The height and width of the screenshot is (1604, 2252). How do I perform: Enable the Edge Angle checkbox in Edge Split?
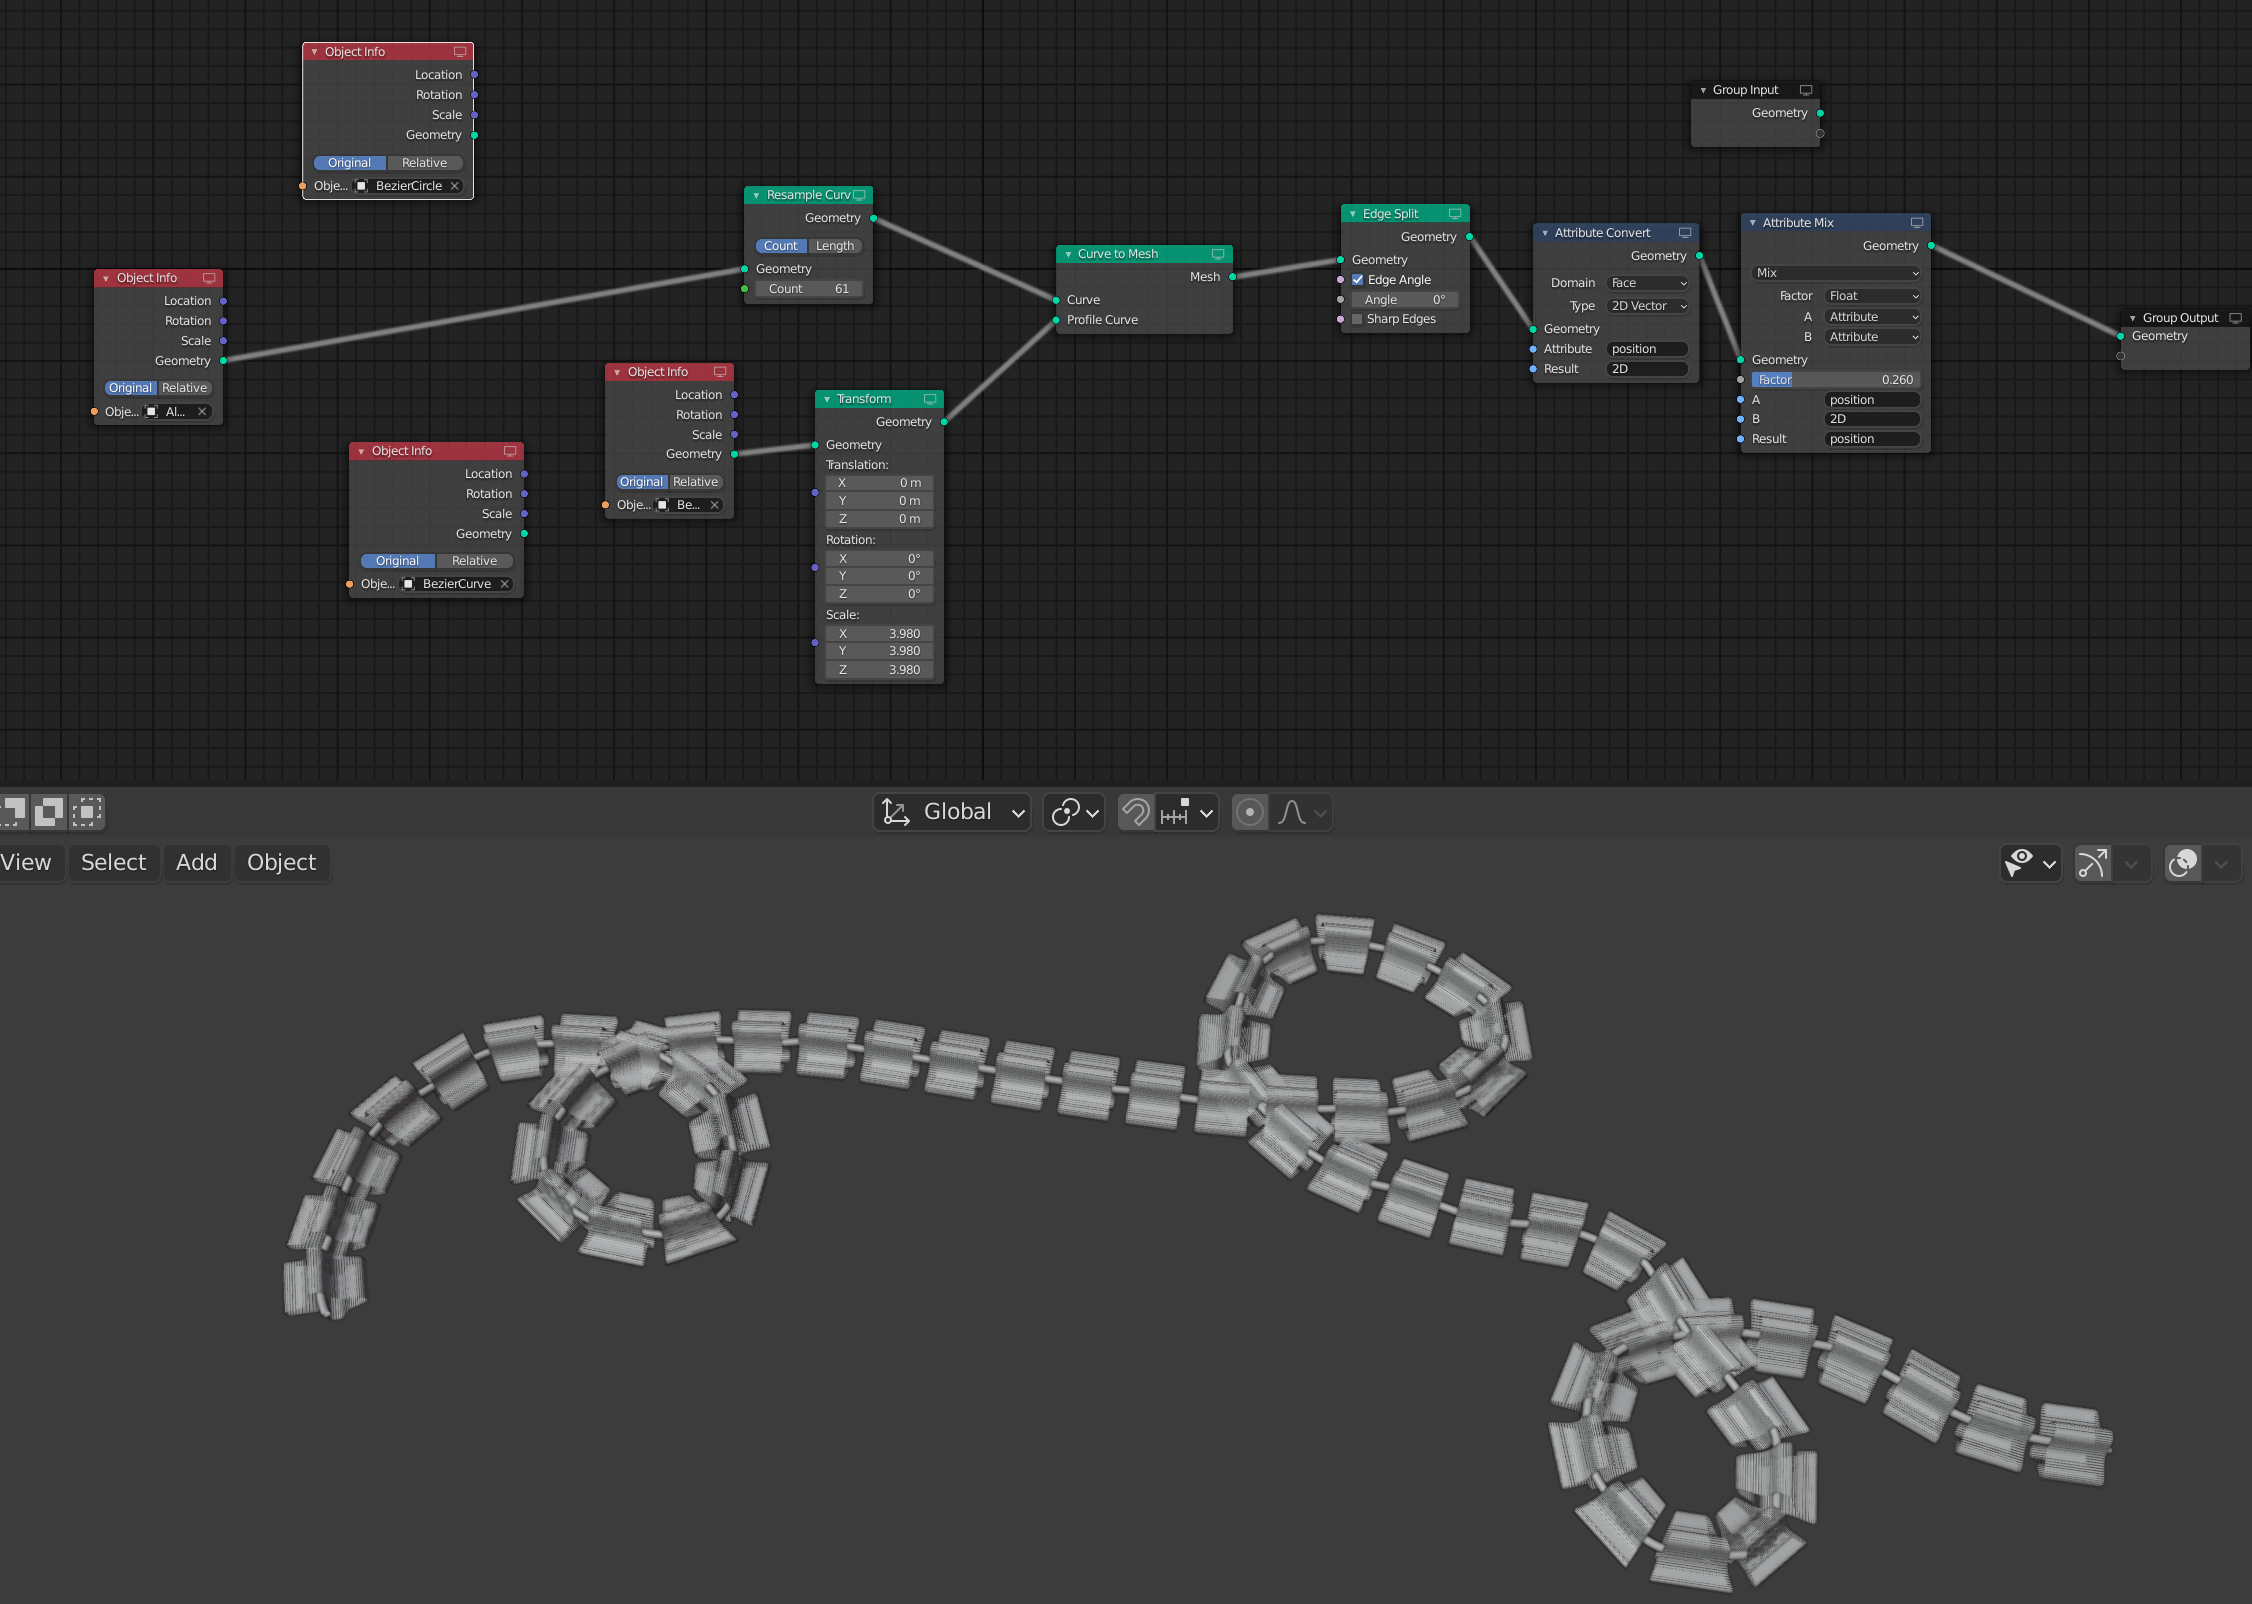pos(1357,279)
